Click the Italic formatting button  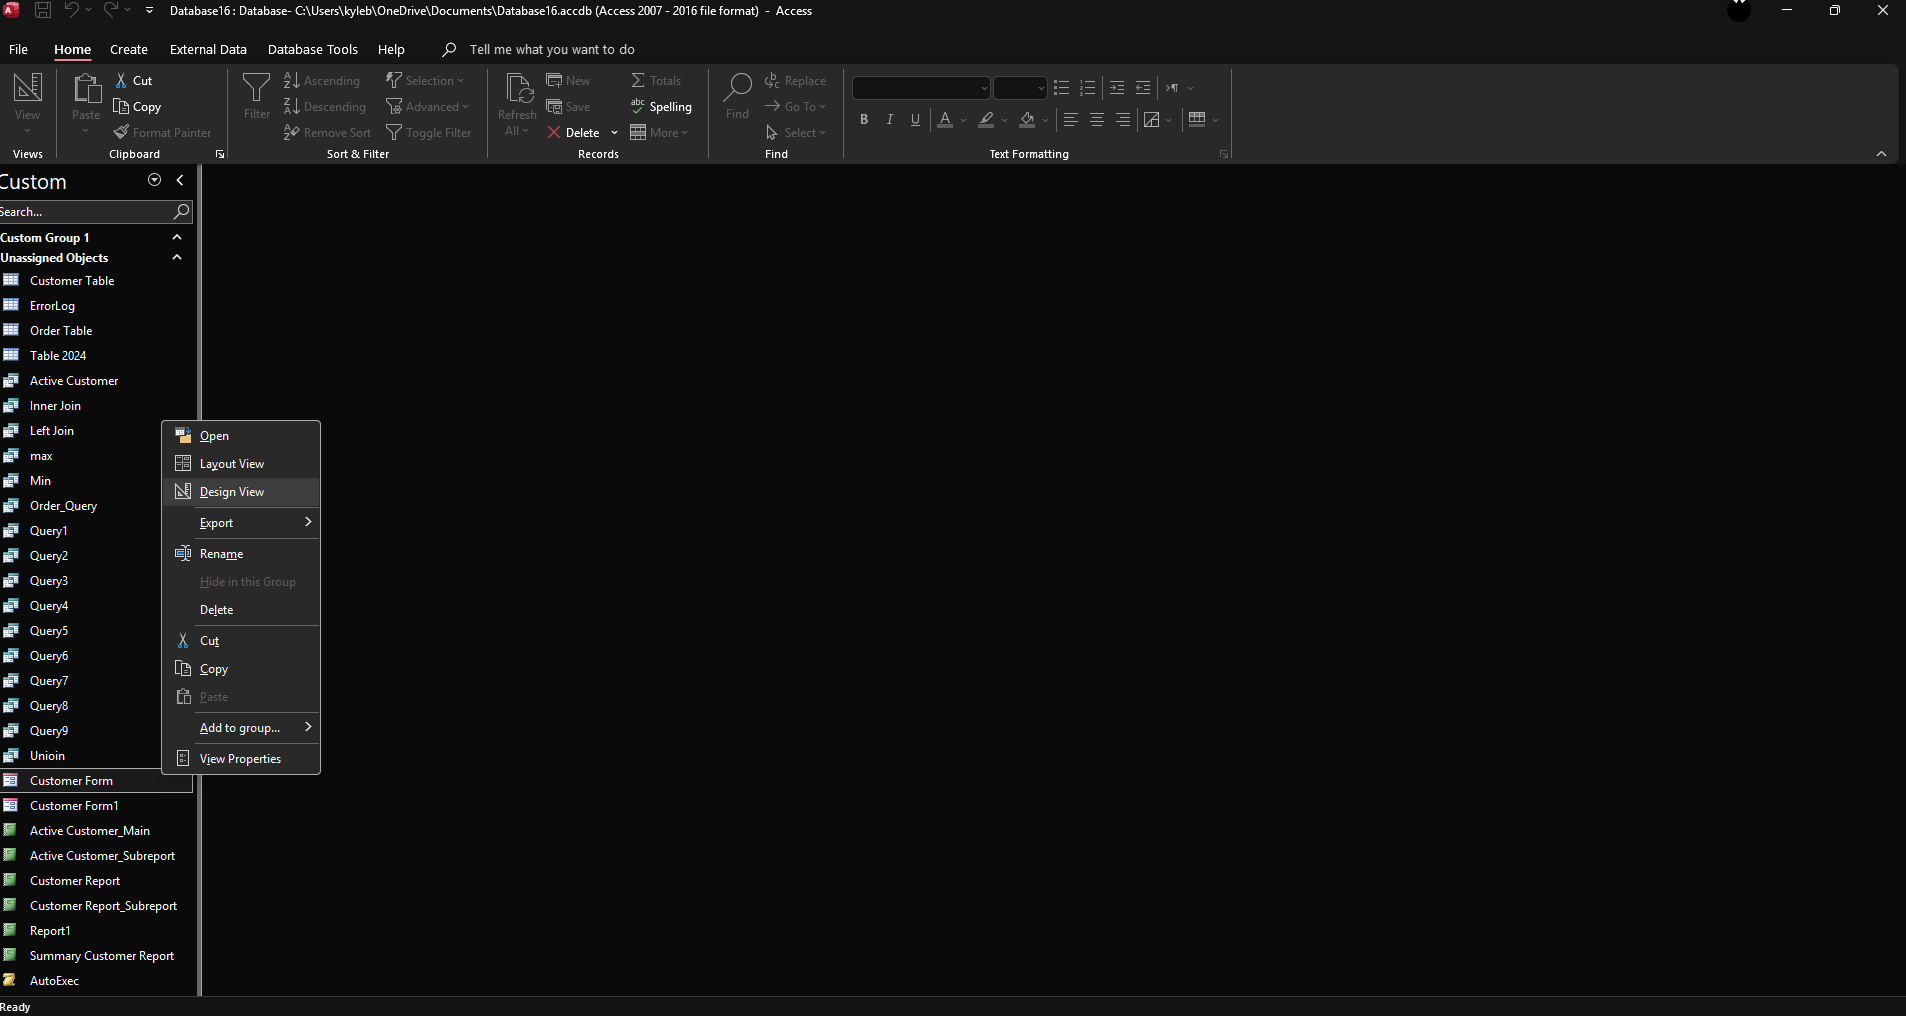tap(890, 120)
